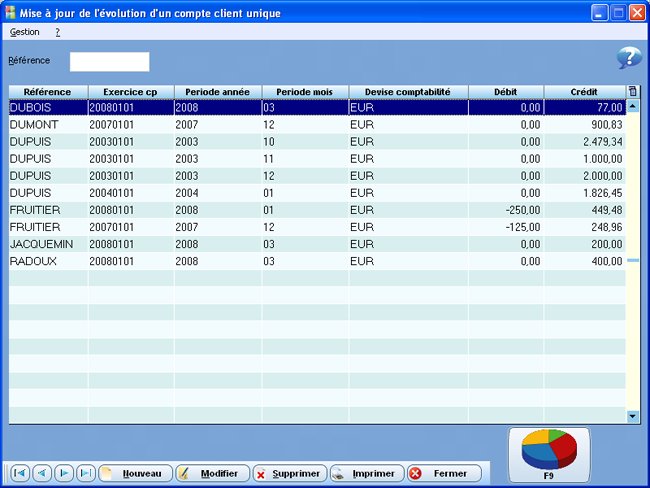
Task: Click the credit value 77,00
Action: point(609,107)
